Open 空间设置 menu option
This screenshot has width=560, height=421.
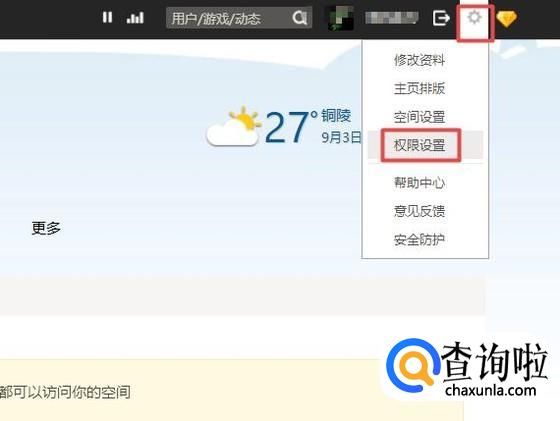[x=420, y=117]
